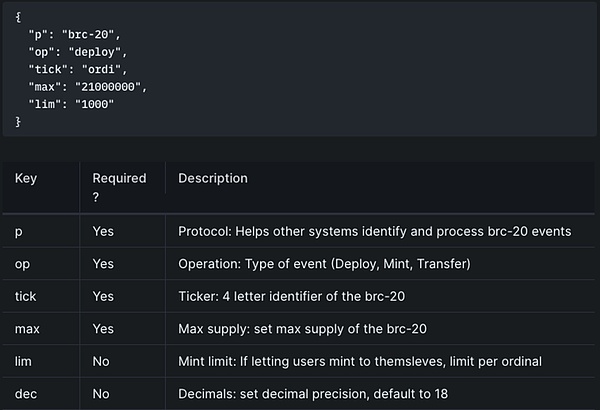This screenshot has width=600, height=410.
Task: Select the "dec" key cell in table
Action: point(27,393)
